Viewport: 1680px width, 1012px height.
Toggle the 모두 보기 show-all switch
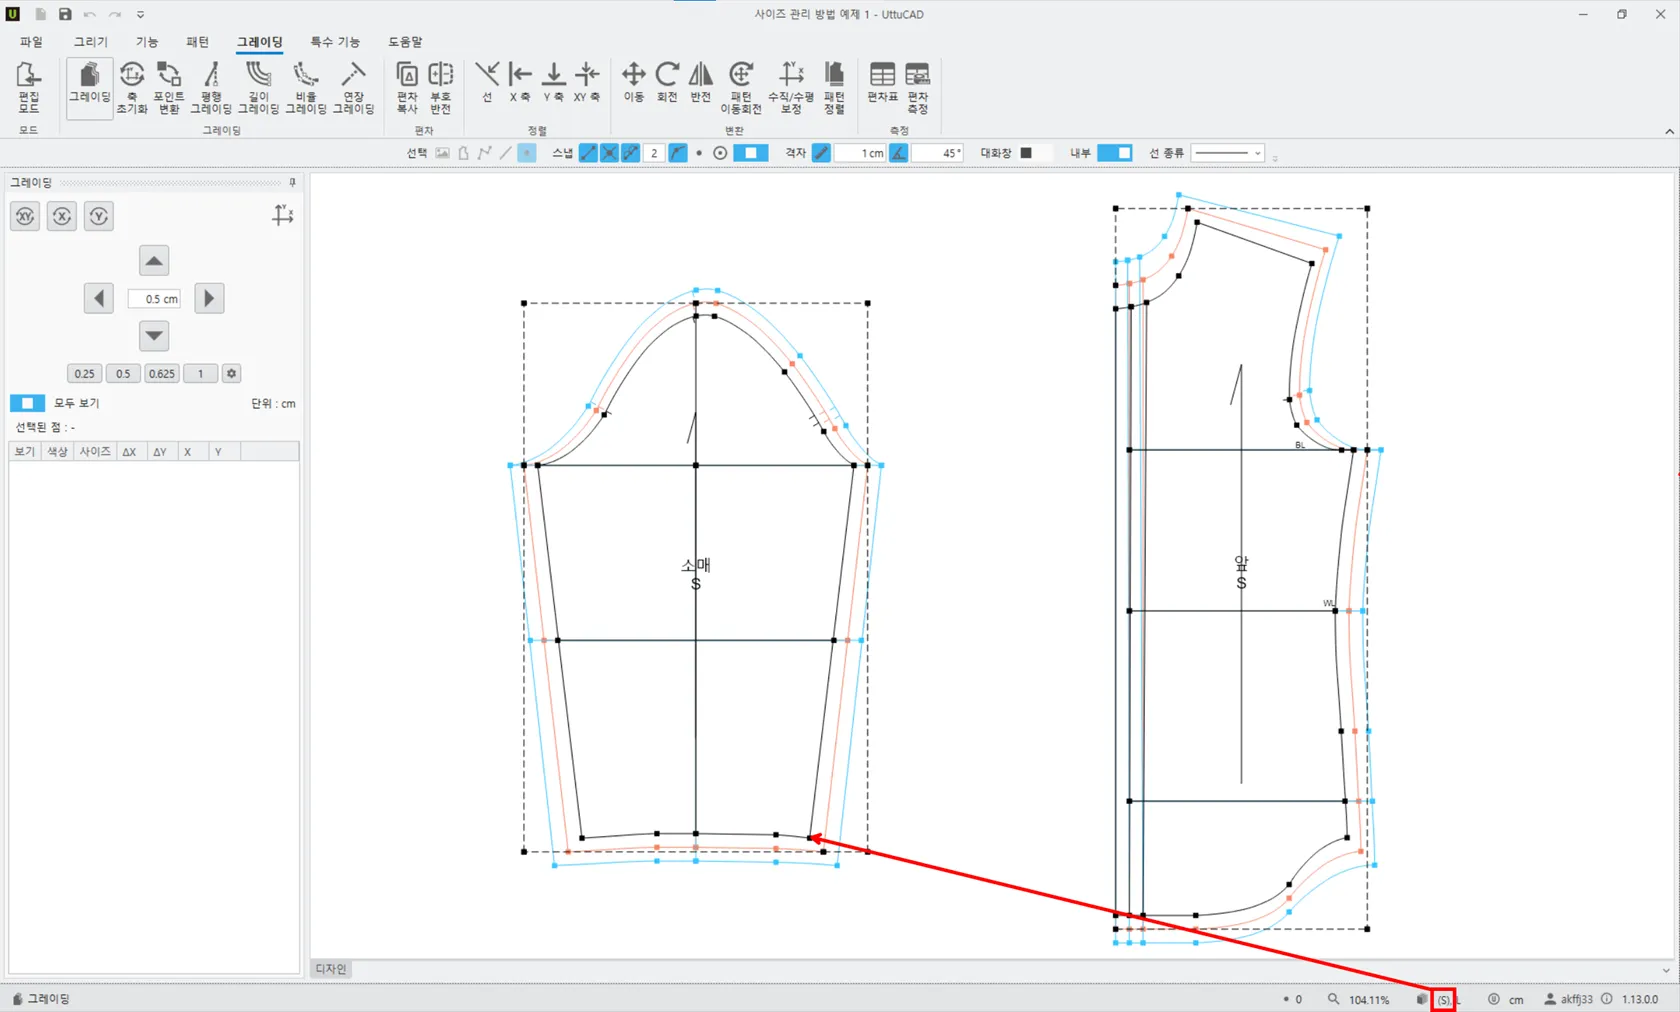[27, 403]
